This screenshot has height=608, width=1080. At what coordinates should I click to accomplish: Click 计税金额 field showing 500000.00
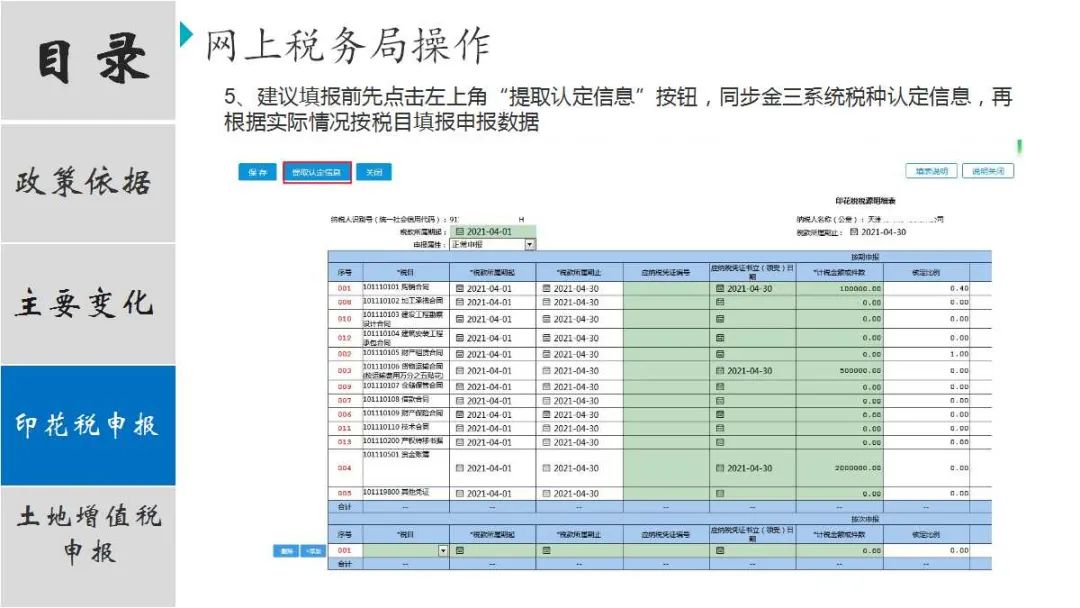840,370
